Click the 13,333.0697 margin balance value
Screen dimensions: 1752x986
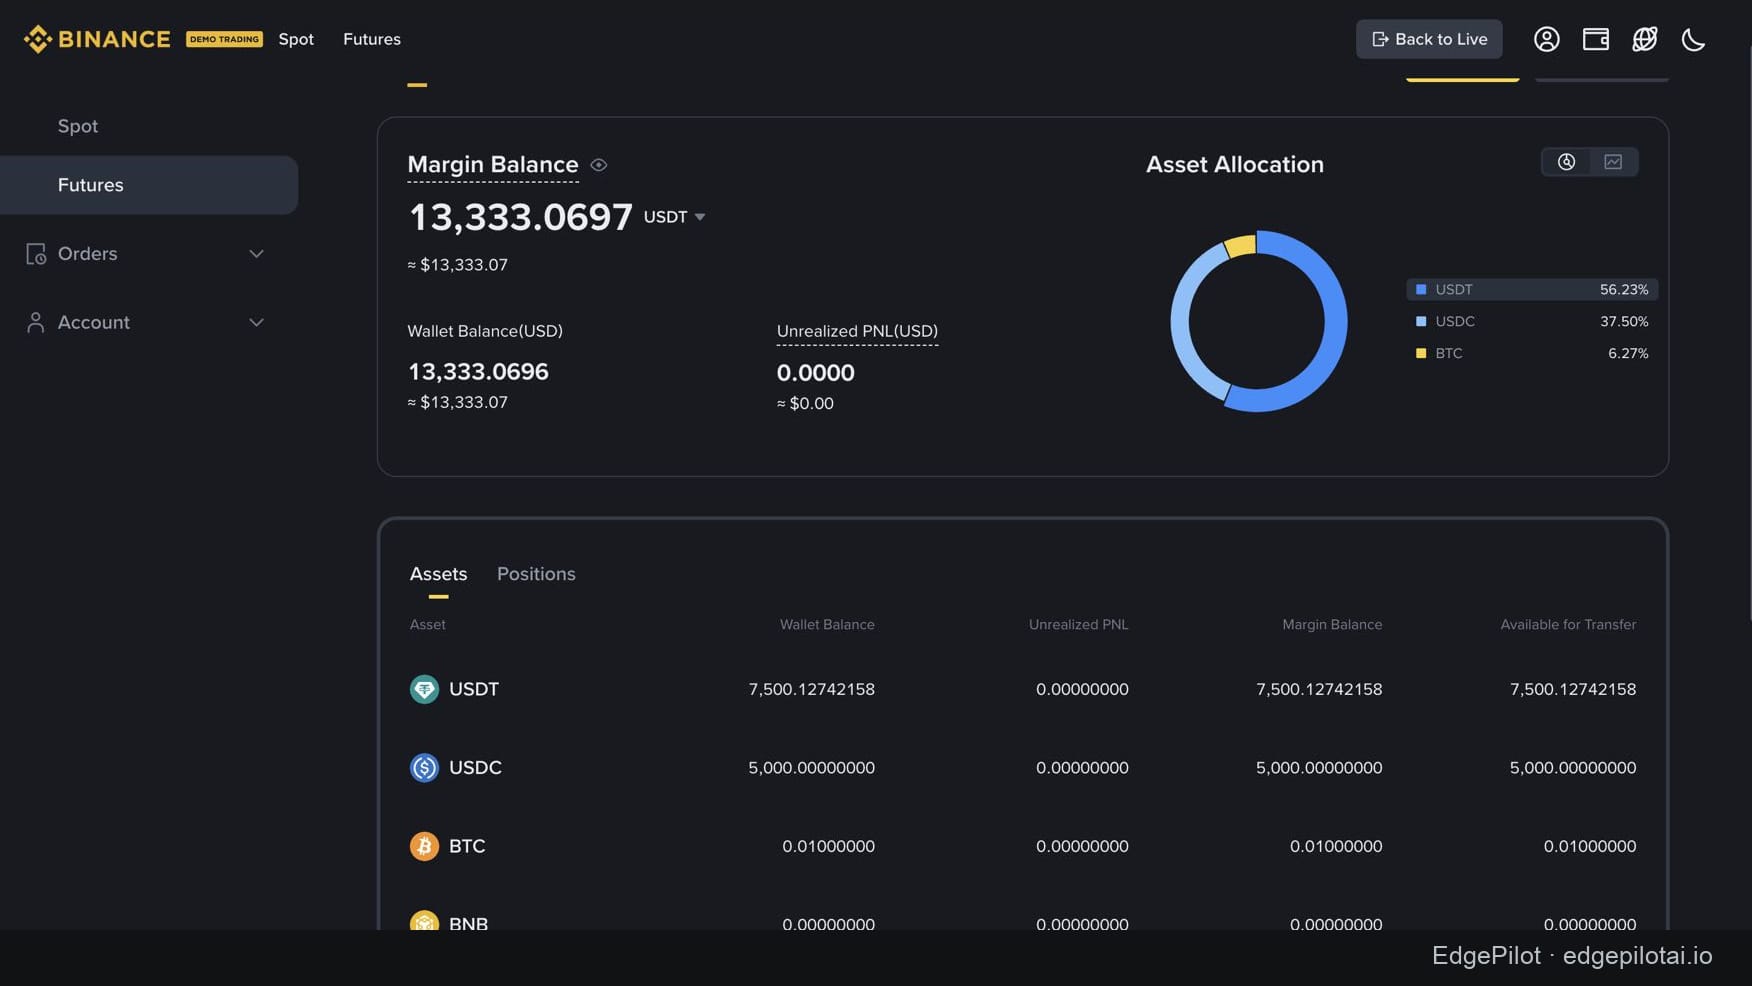click(x=520, y=217)
